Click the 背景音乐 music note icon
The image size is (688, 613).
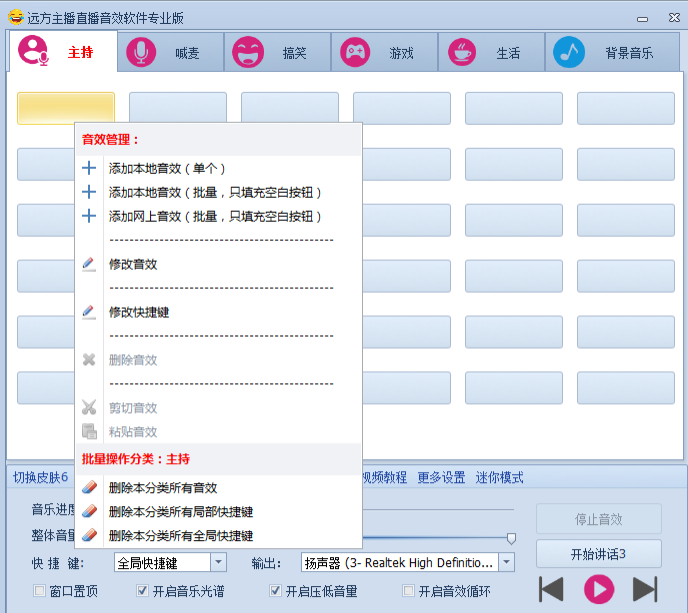(x=569, y=52)
